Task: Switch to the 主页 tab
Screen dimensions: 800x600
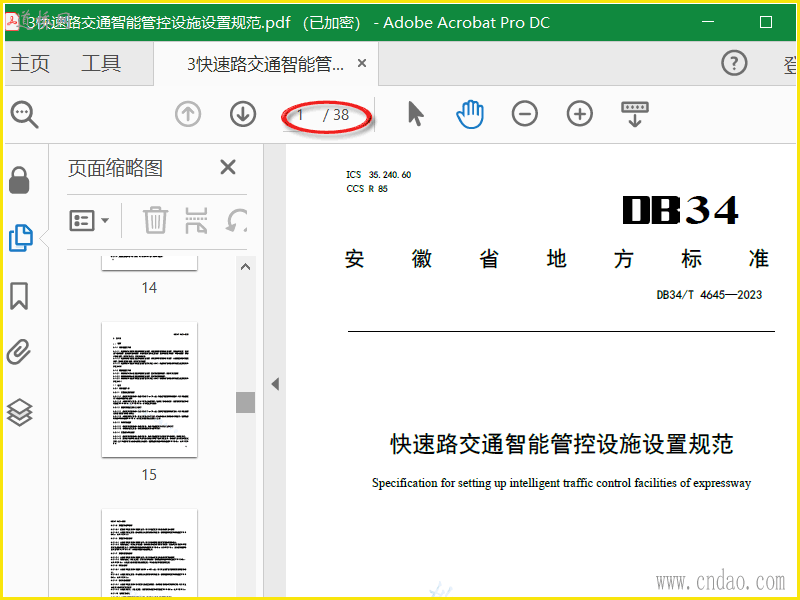Action: pos(30,63)
